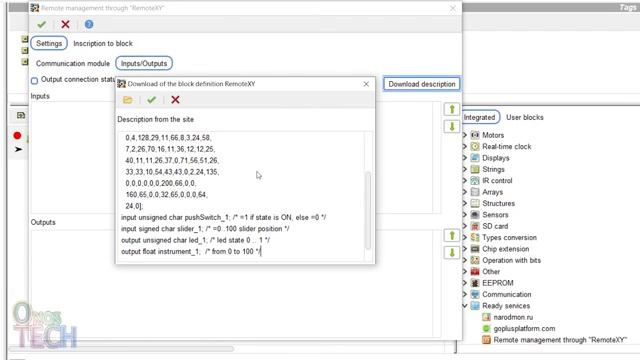Expand the Operation with bits node
The width and height of the screenshot is (640, 360).
coord(465,260)
